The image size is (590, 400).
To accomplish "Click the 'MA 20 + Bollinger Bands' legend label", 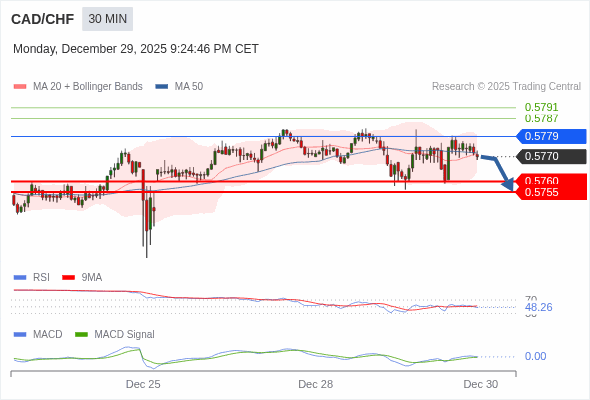I will [88, 87].
